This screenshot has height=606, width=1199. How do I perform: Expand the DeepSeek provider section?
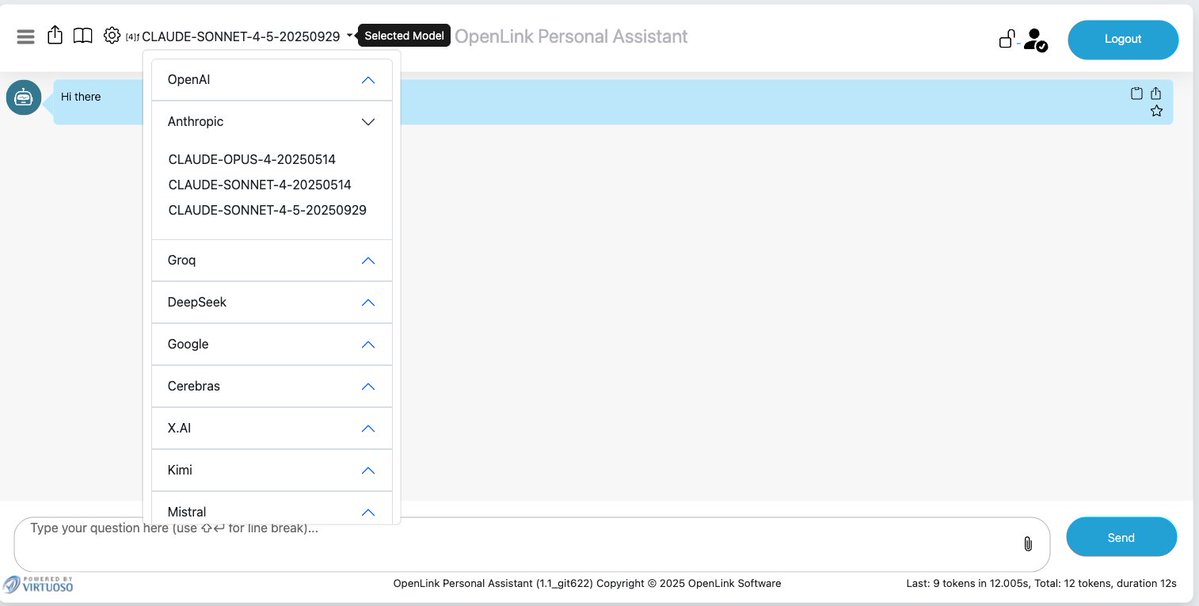[271, 303]
